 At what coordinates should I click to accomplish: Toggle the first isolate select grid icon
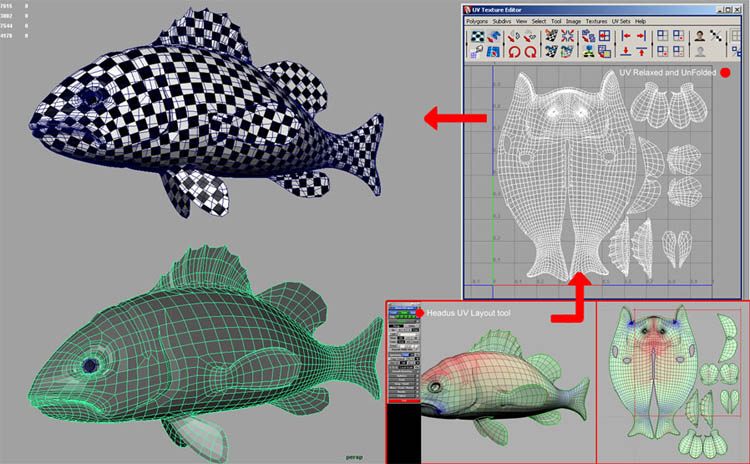662,36
